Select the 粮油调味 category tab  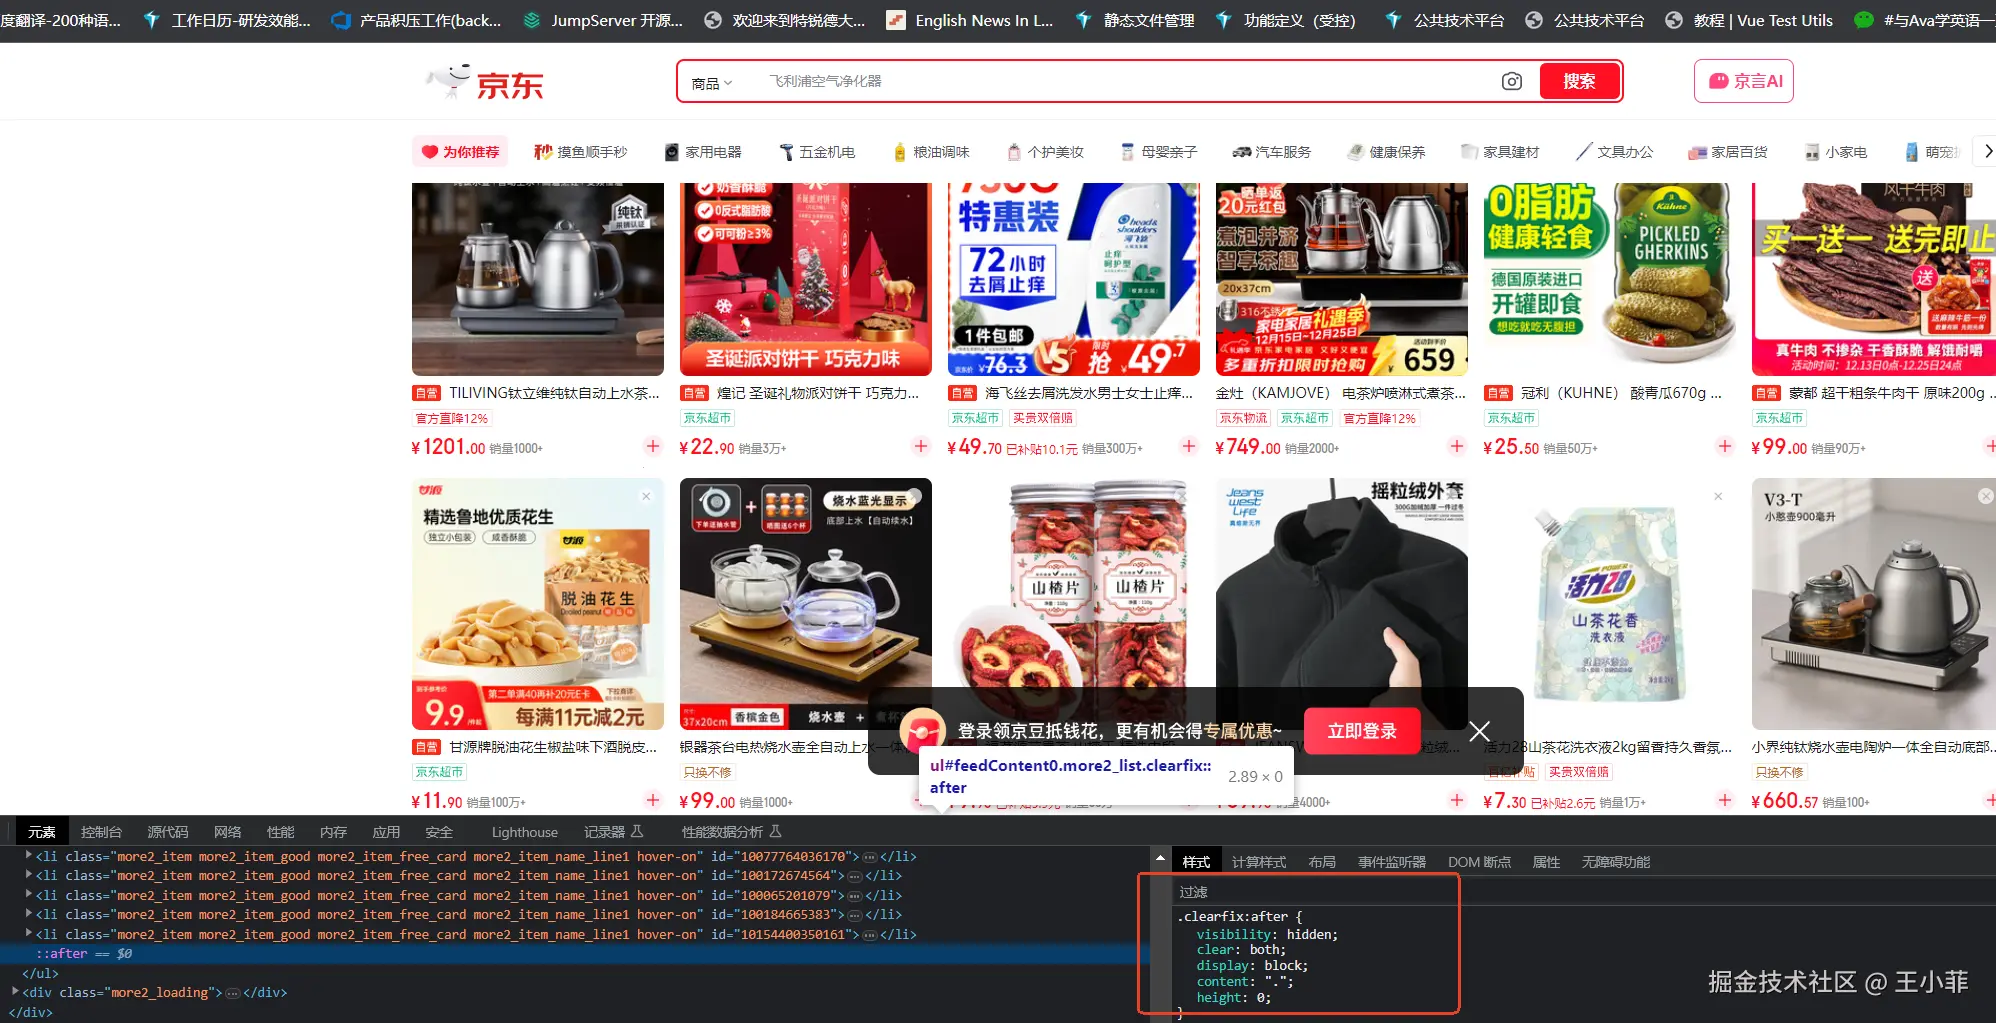click(x=931, y=152)
